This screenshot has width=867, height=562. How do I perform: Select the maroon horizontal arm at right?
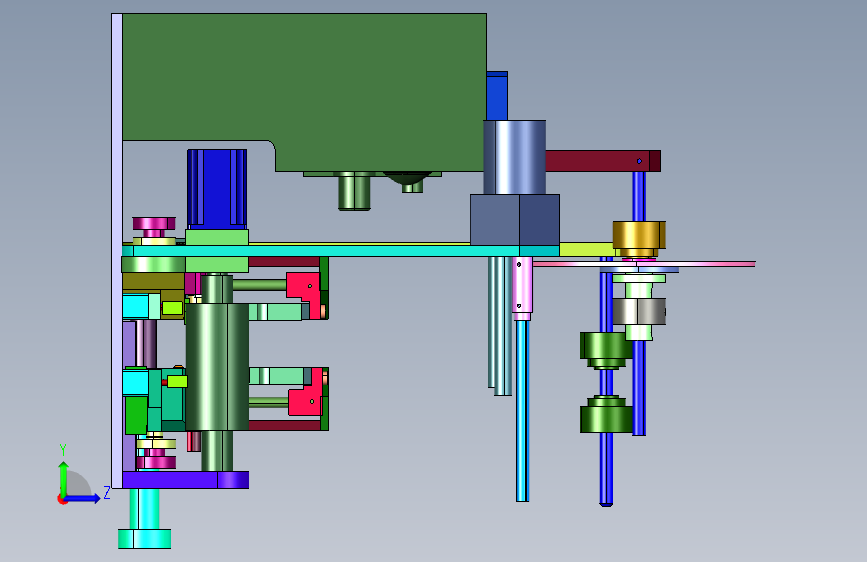tap(603, 161)
